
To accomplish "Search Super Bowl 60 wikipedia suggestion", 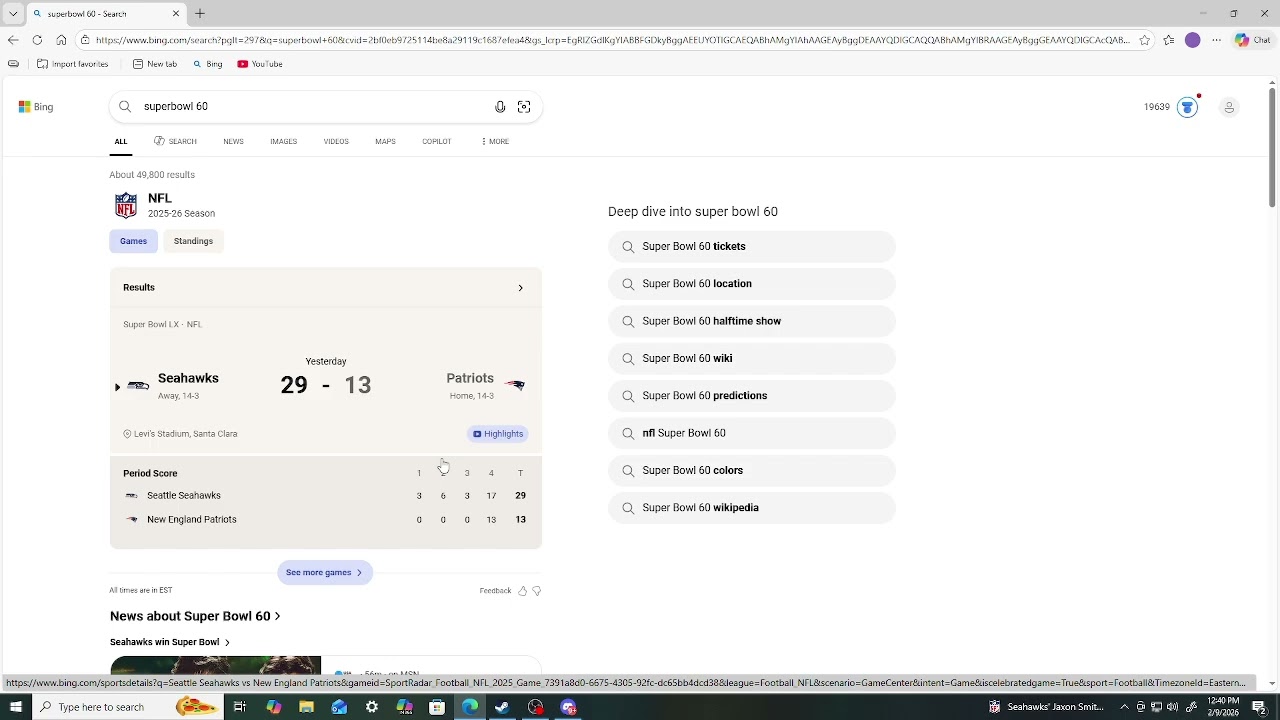I will [x=751, y=508].
